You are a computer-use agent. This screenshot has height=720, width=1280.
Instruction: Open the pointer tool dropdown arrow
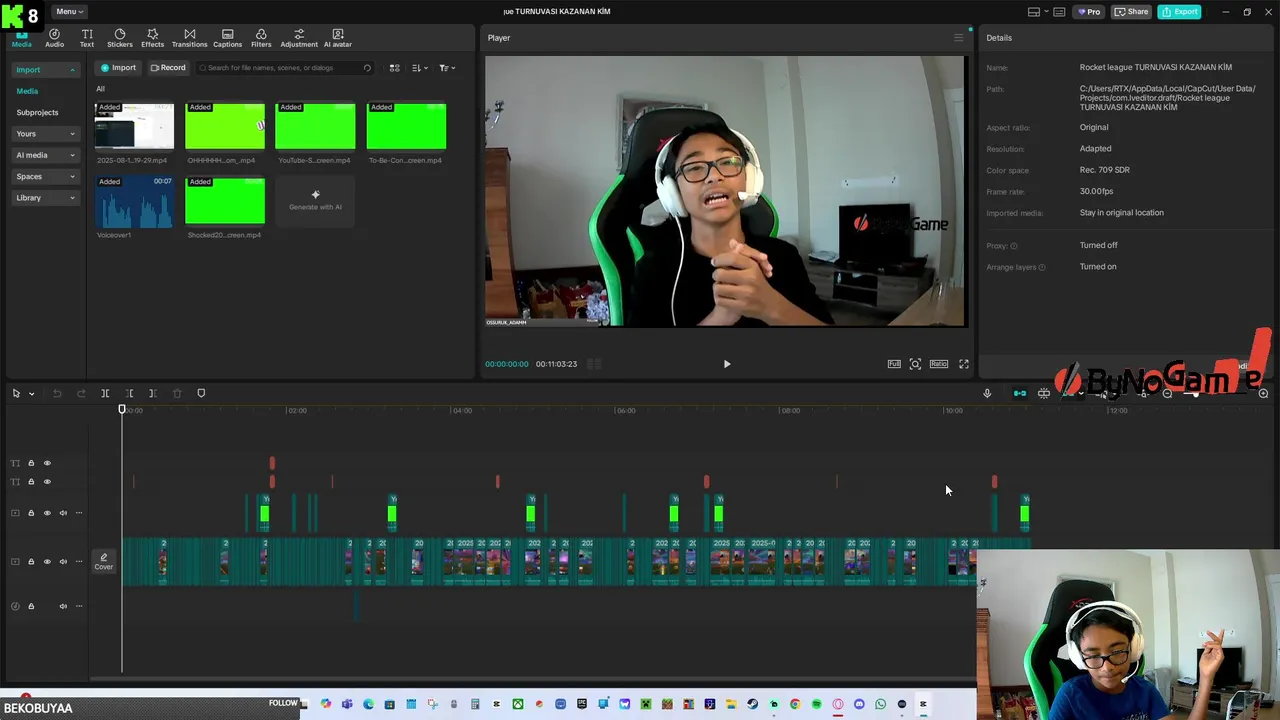pyautogui.click(x=31, y=394)
